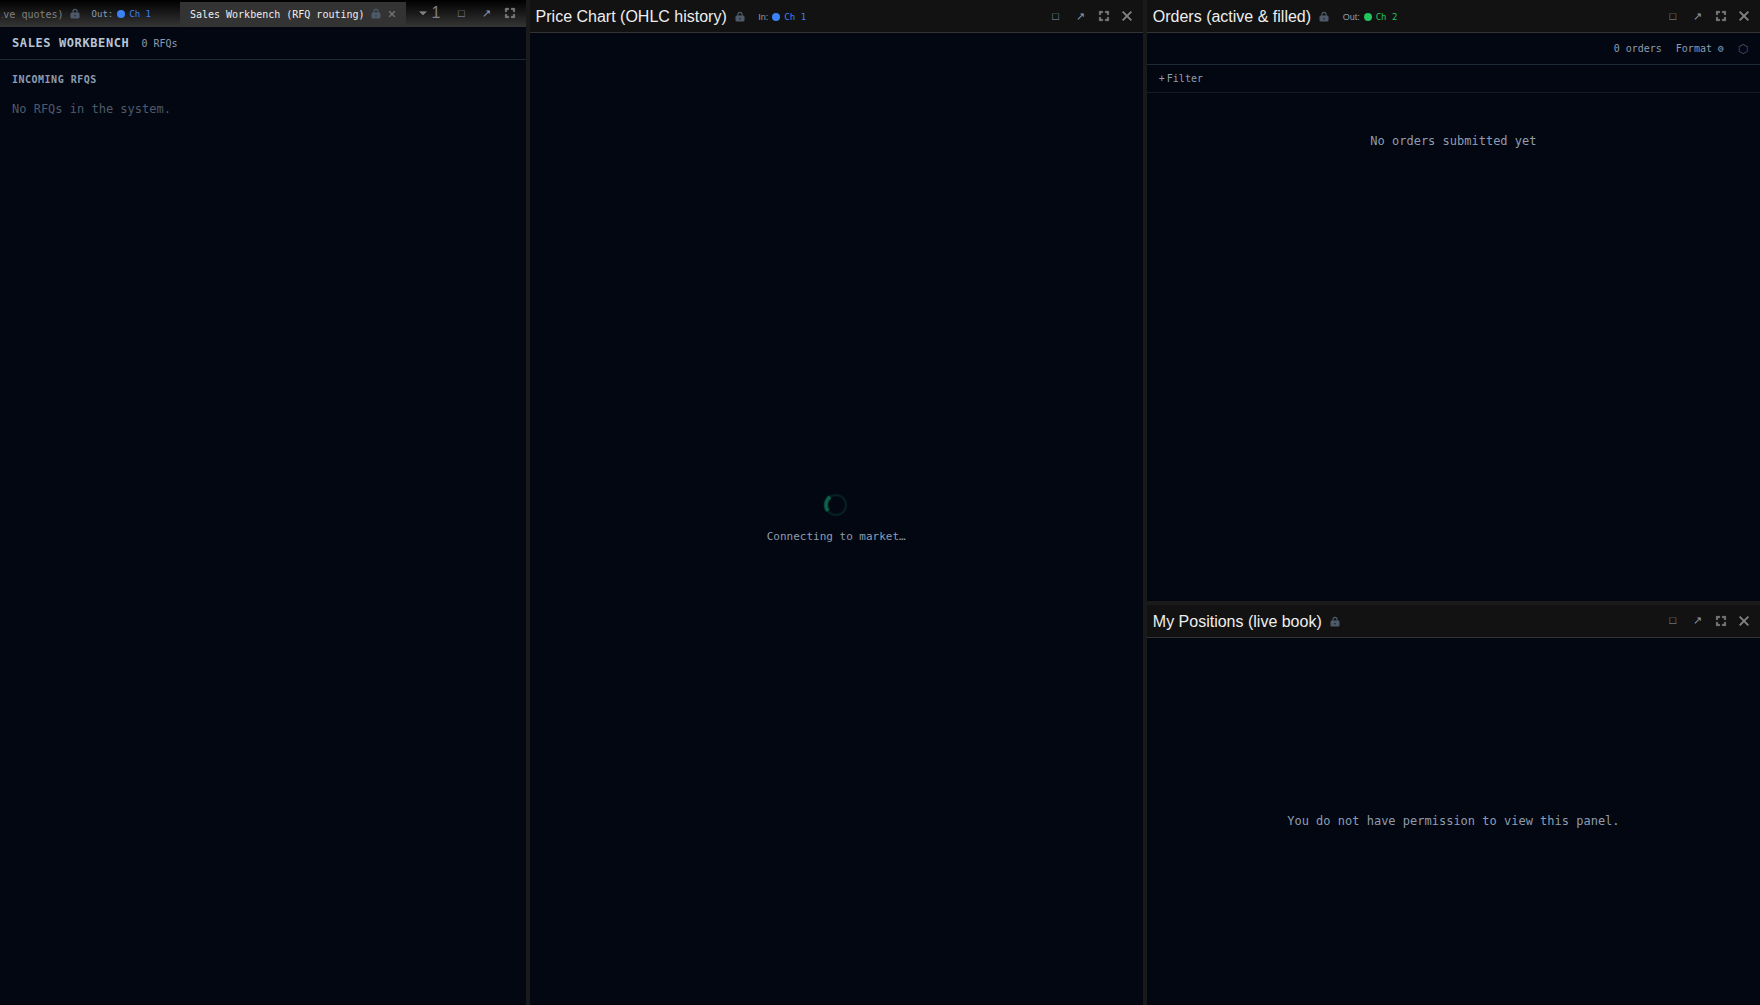Open the Sales Workbench (RFQ routing) tab
1760x1005 pixels.
[x=276, y=14]
